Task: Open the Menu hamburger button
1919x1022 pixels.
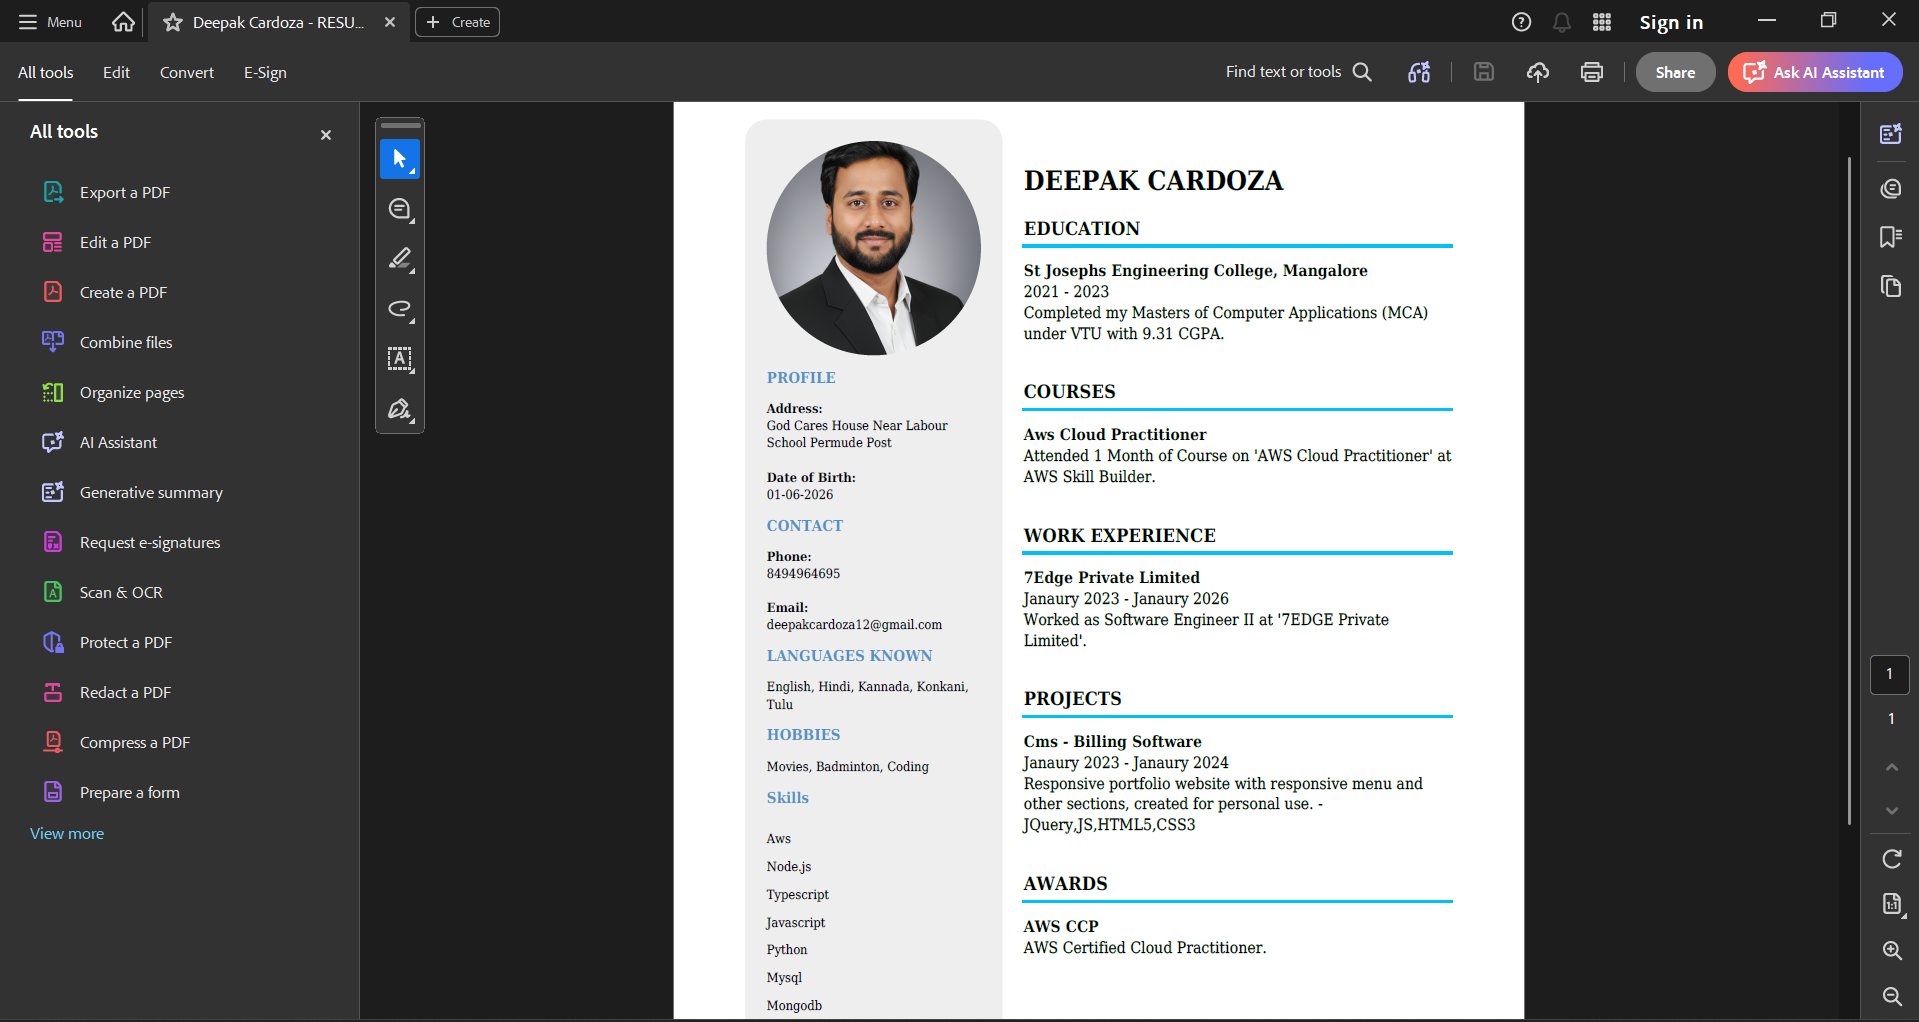Action: click(50, 22)
